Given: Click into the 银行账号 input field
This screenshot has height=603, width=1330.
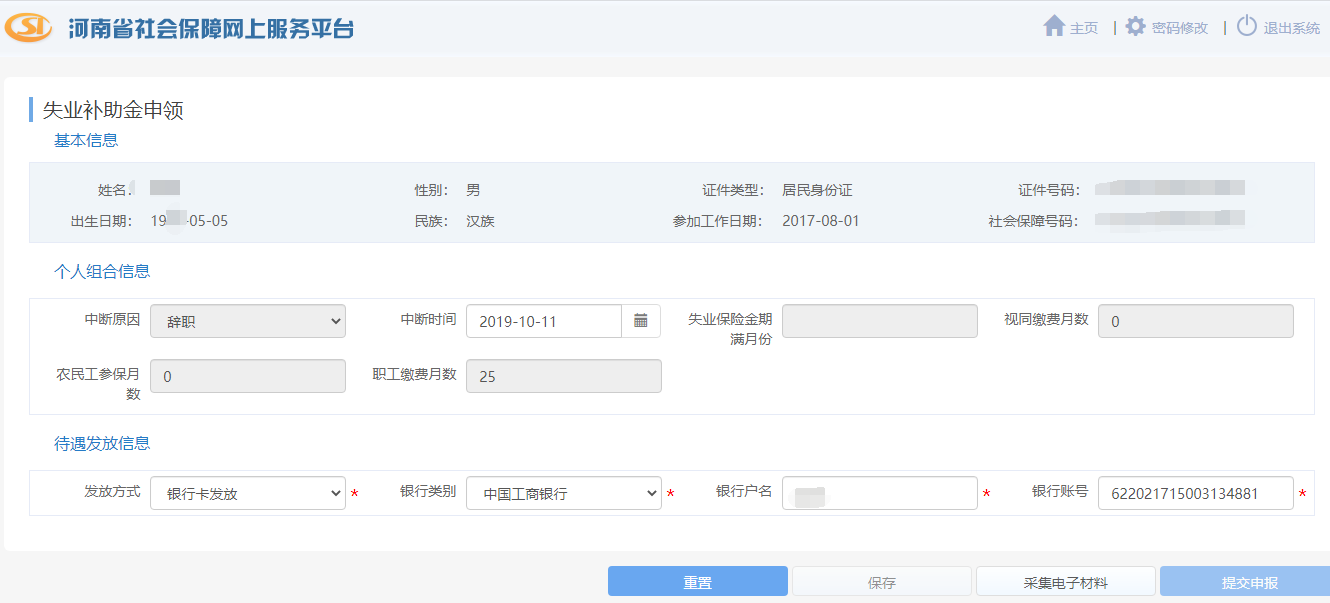Looking at the screenshot, I should point(1195,493).
